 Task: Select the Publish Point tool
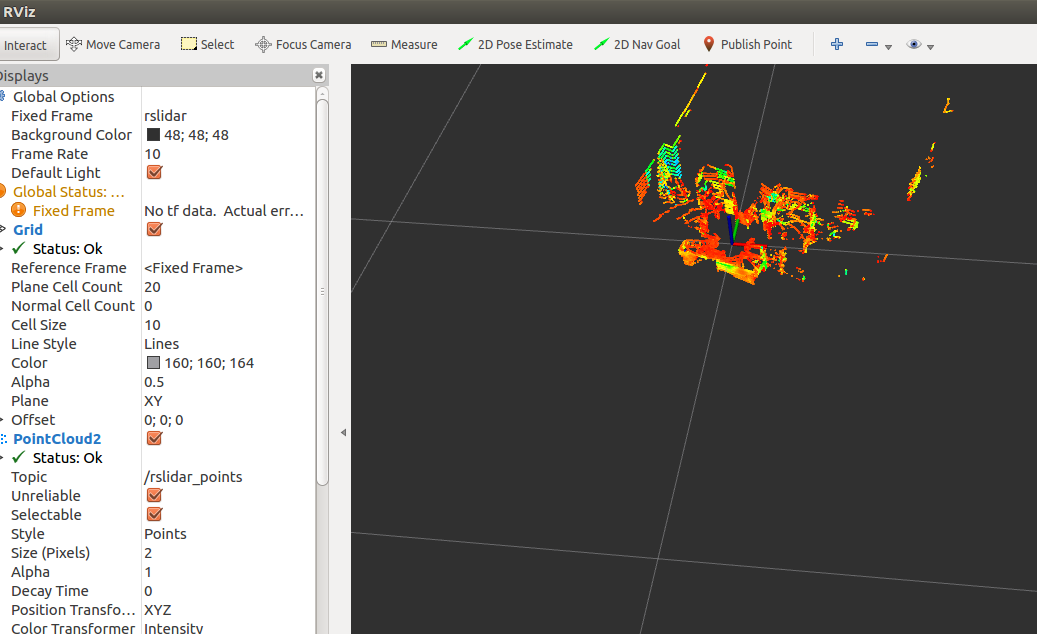pos(747,44)
